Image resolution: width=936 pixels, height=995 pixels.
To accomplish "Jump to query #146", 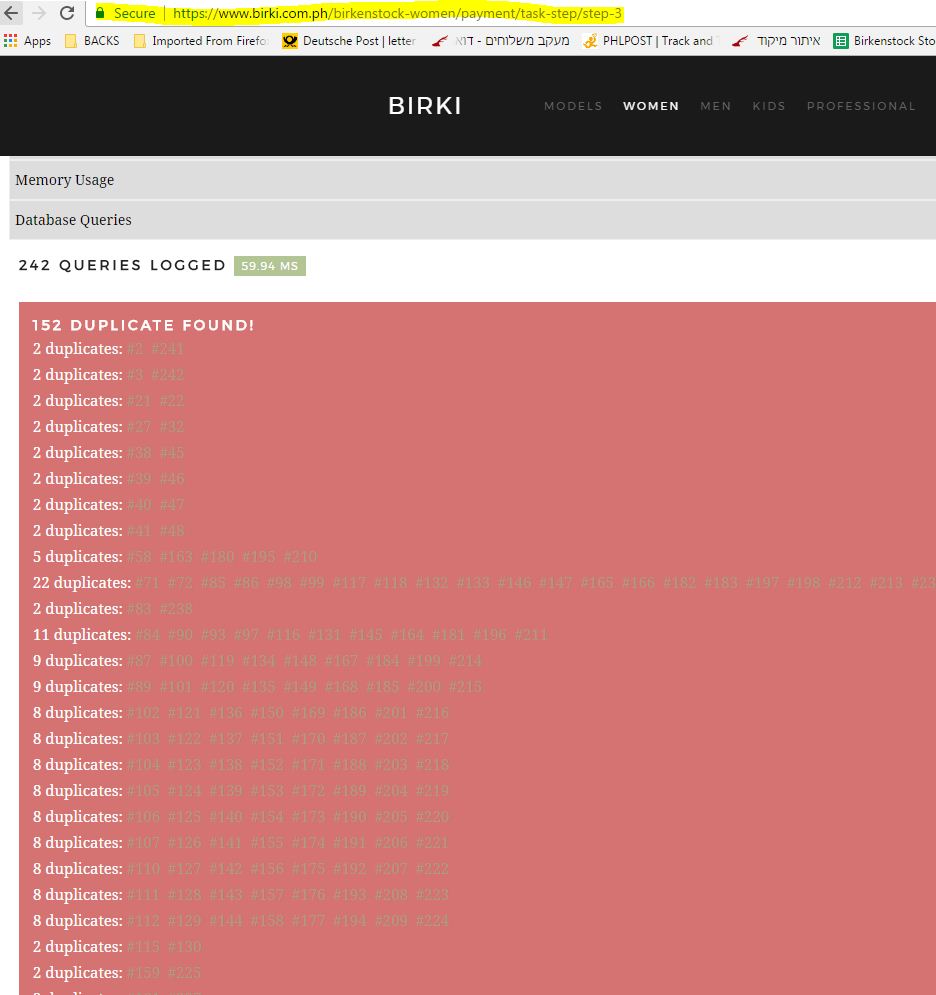I will point(514,583).
